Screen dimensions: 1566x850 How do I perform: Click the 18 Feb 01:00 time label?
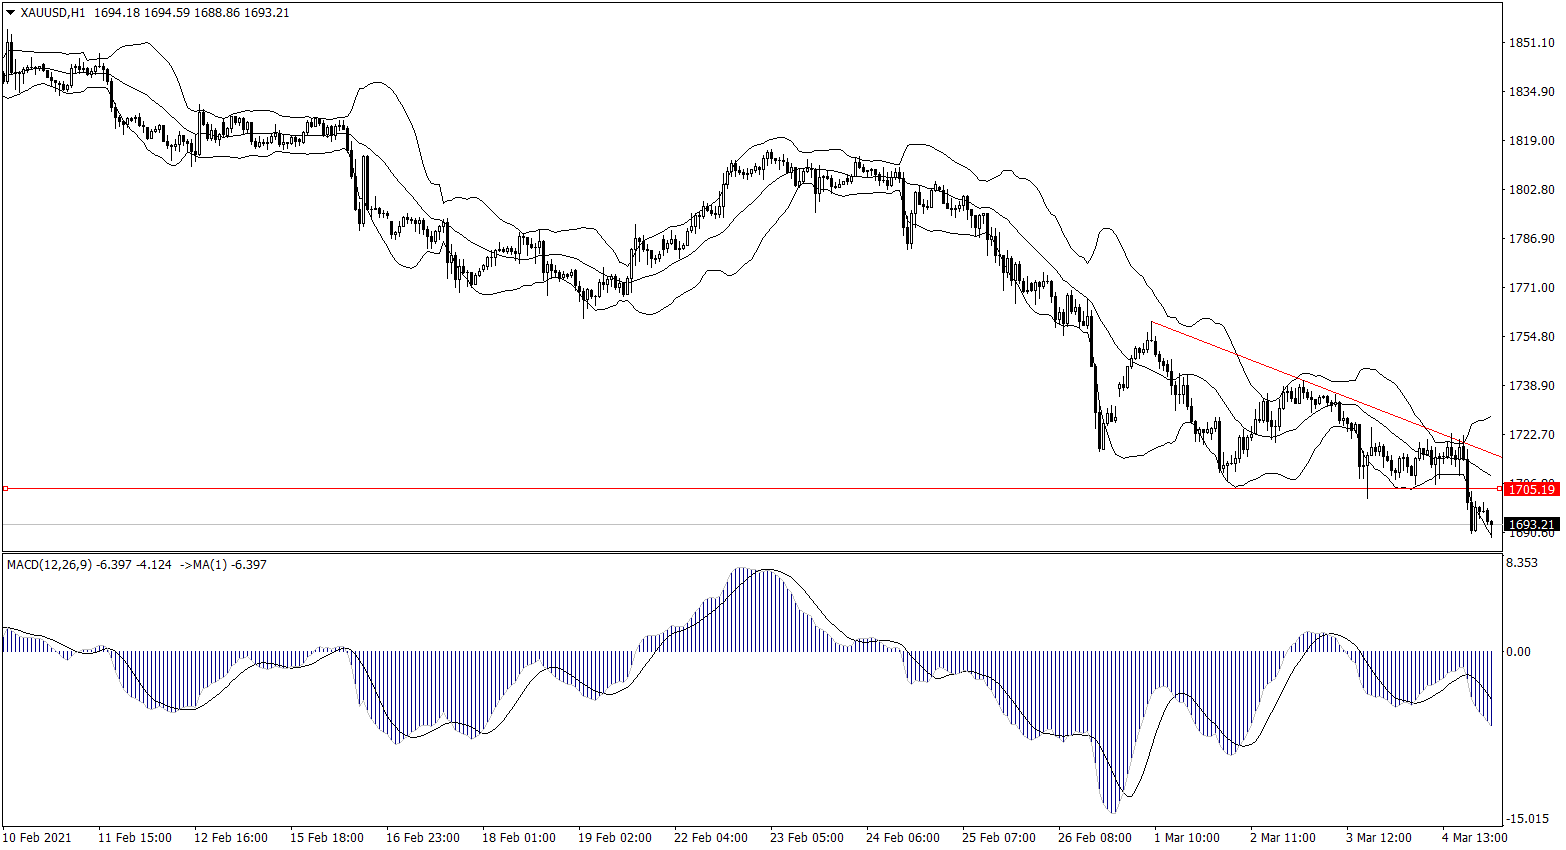point(518,838)
